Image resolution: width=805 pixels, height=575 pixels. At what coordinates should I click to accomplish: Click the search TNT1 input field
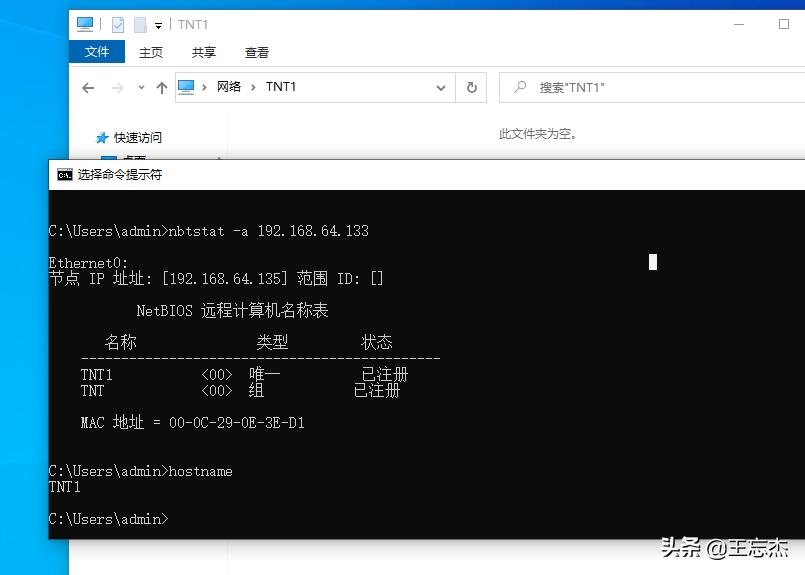point(652,88)
